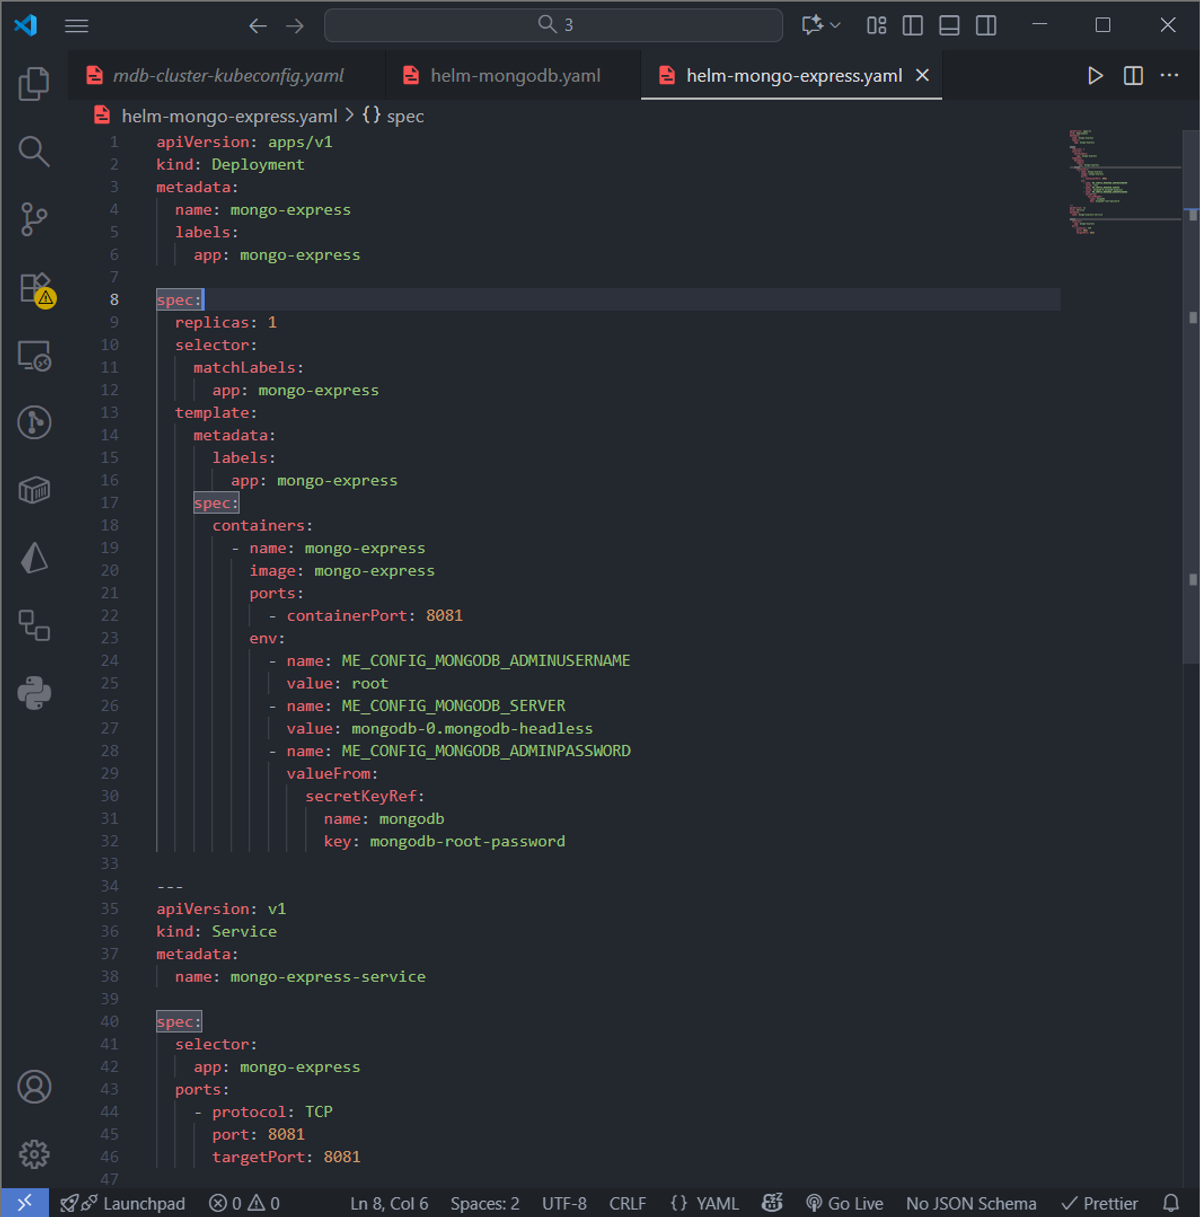Open the More Actions ellipsis menu

1170,76
